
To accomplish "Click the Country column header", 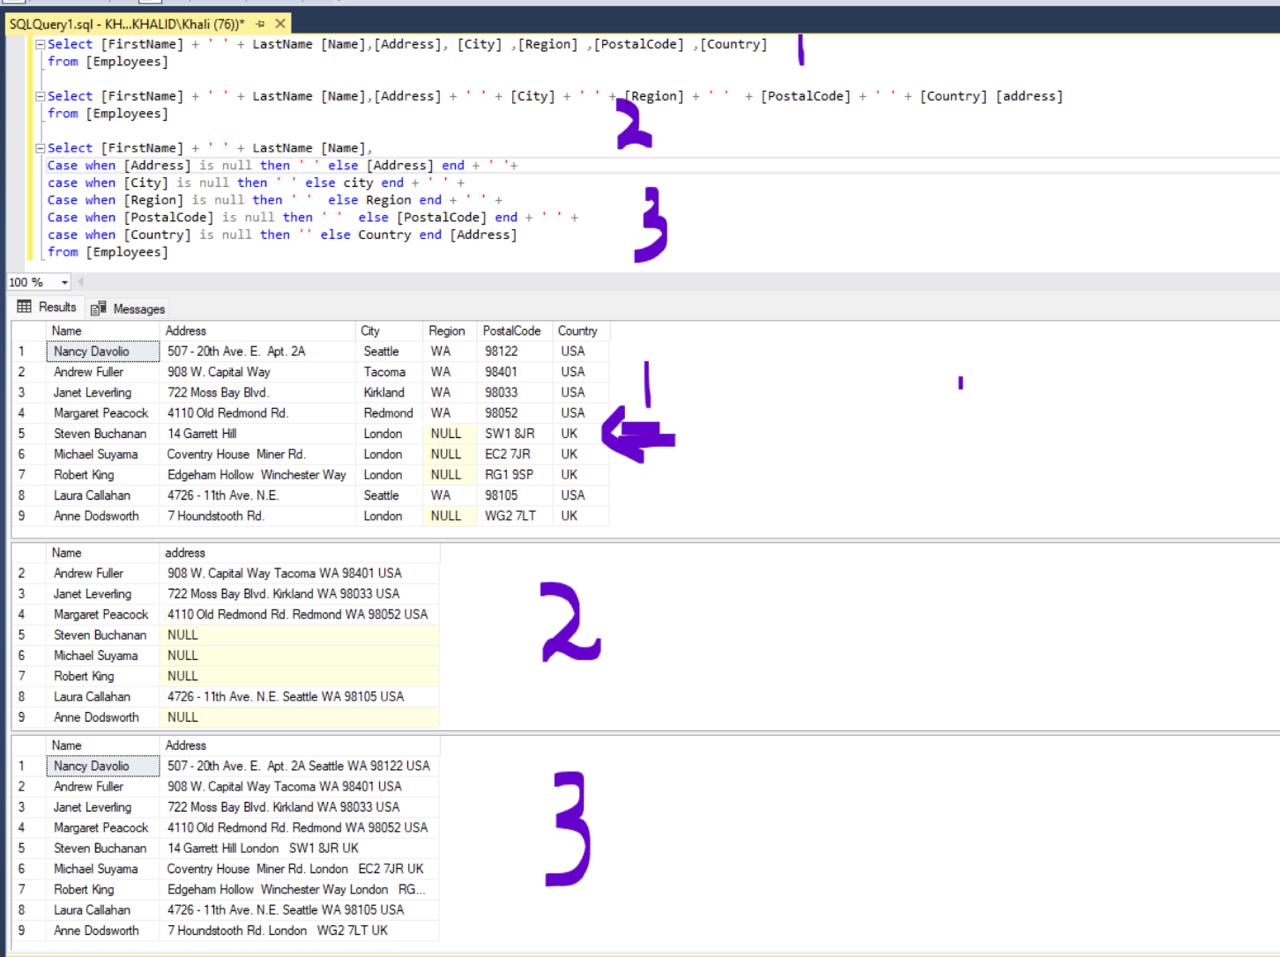I will tap(580, 331).
